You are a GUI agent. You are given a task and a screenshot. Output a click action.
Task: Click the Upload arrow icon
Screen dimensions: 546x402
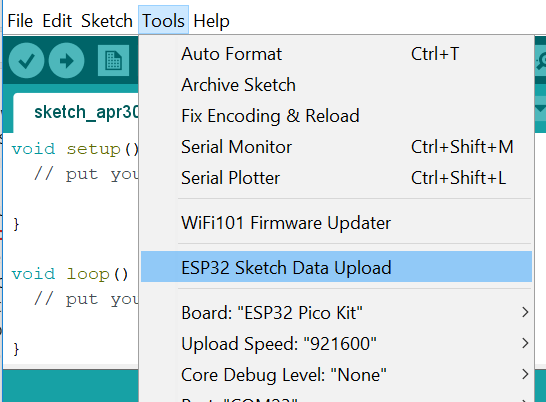click(67, 61)
